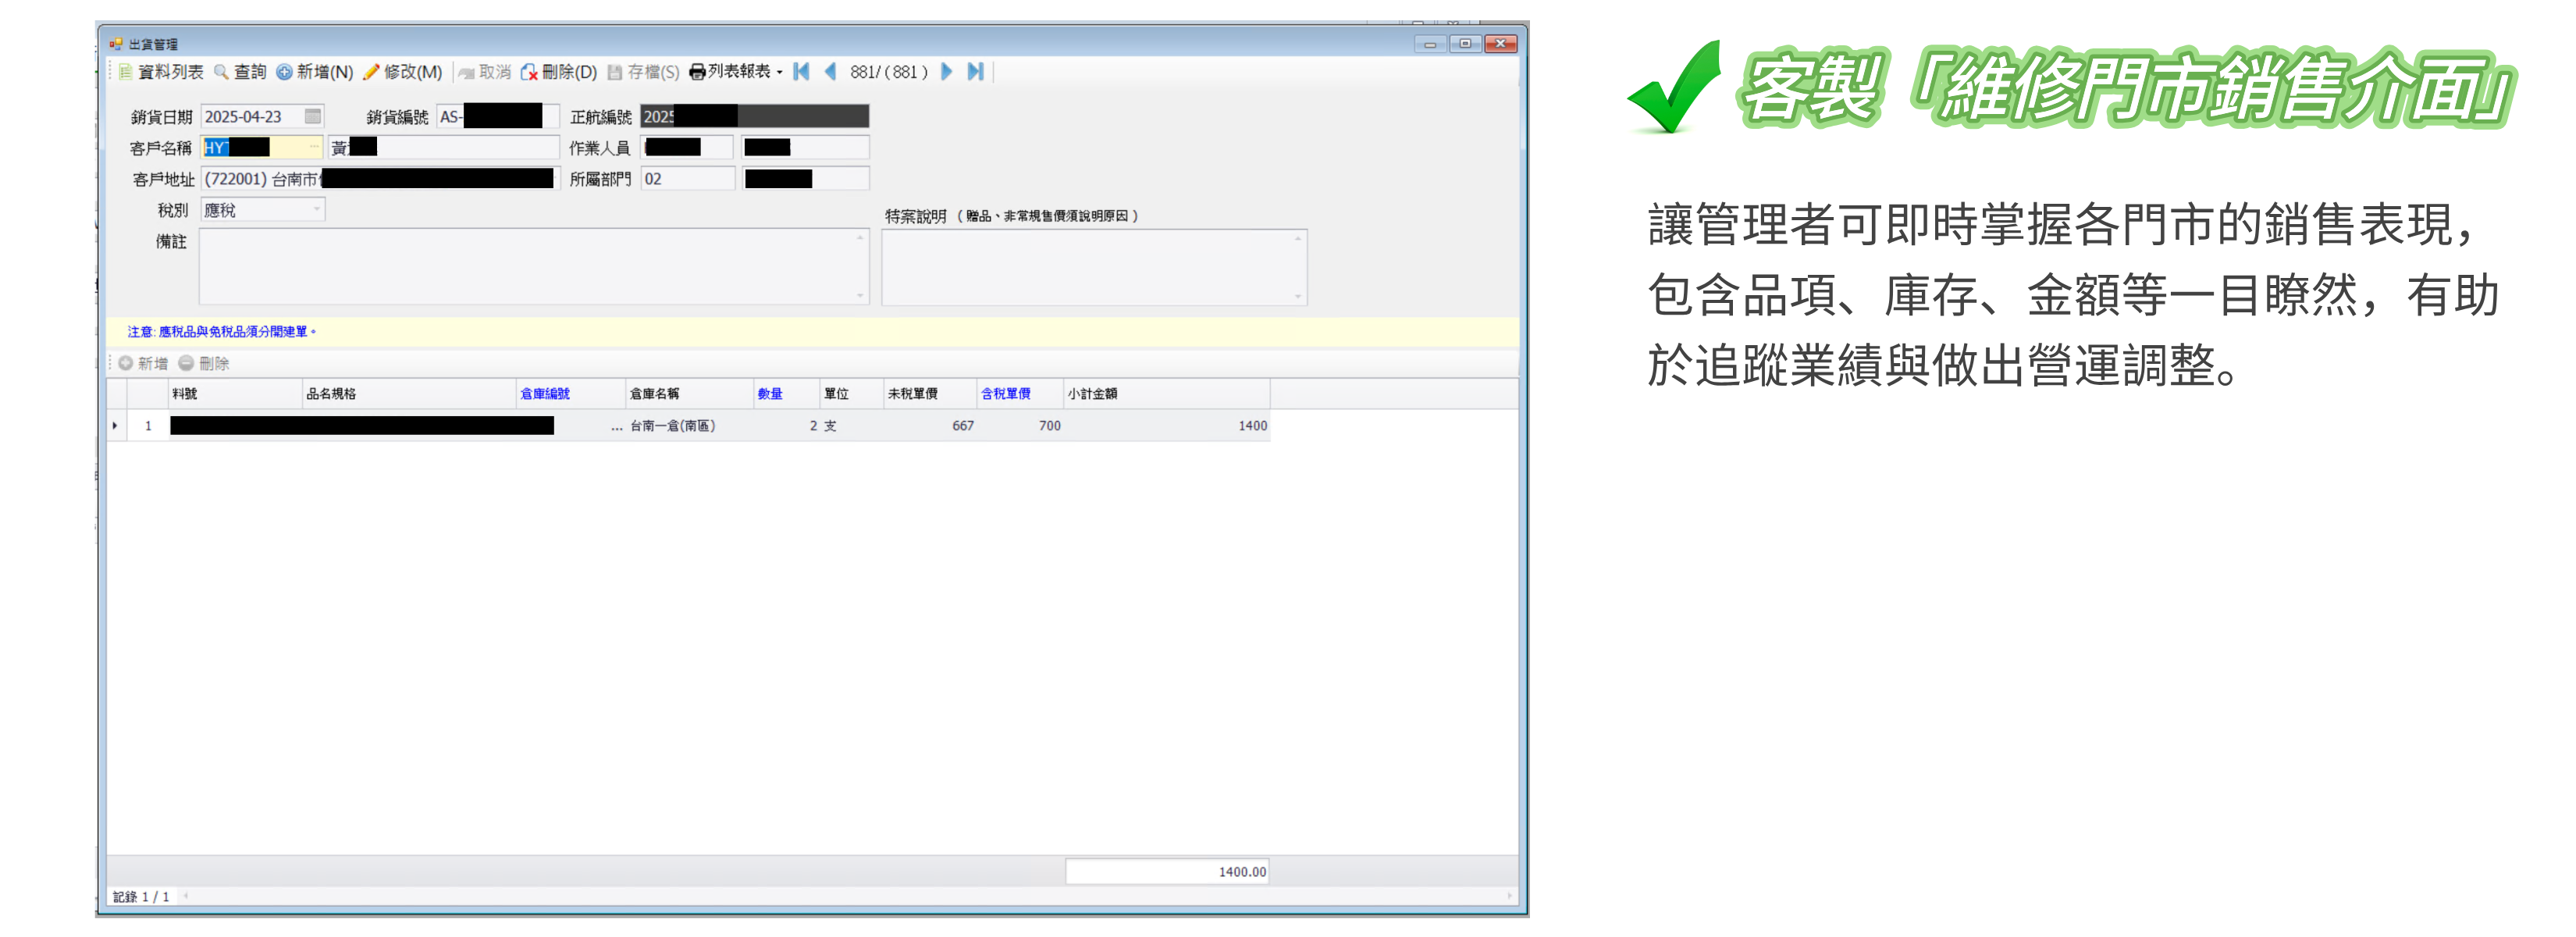The image size is (2576, 937).
Task: Jump to last record arrow
Action: coord(976,72)
